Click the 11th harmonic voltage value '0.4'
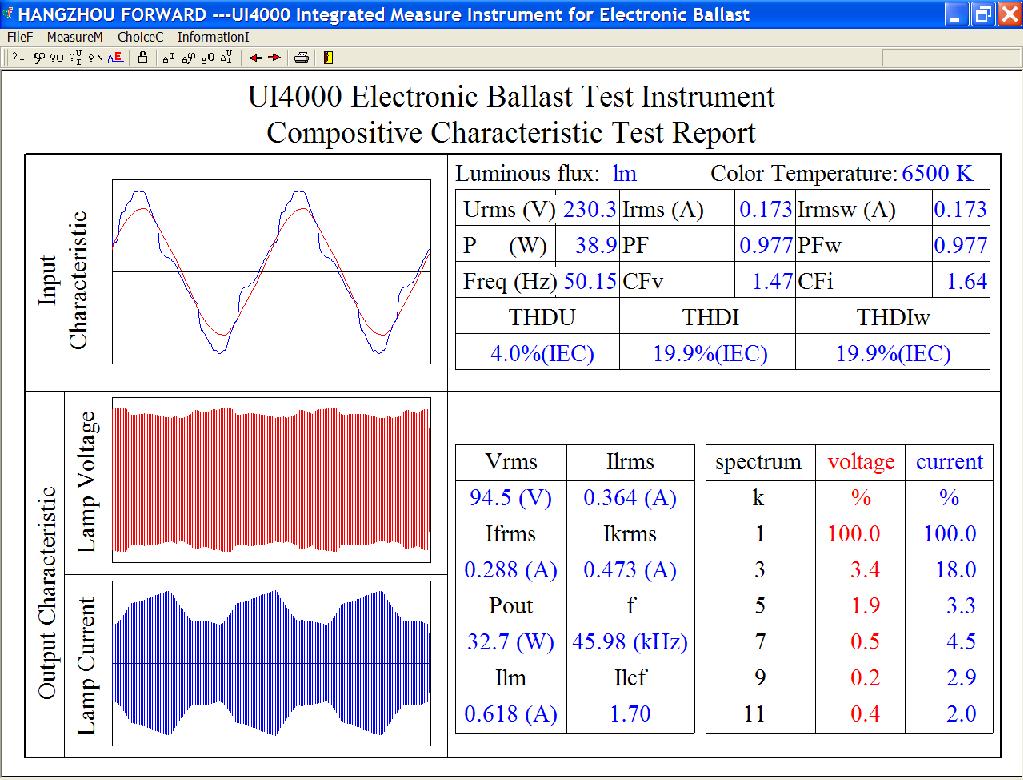The width and height of the screenshot is (1023, 780). (865, 714)
